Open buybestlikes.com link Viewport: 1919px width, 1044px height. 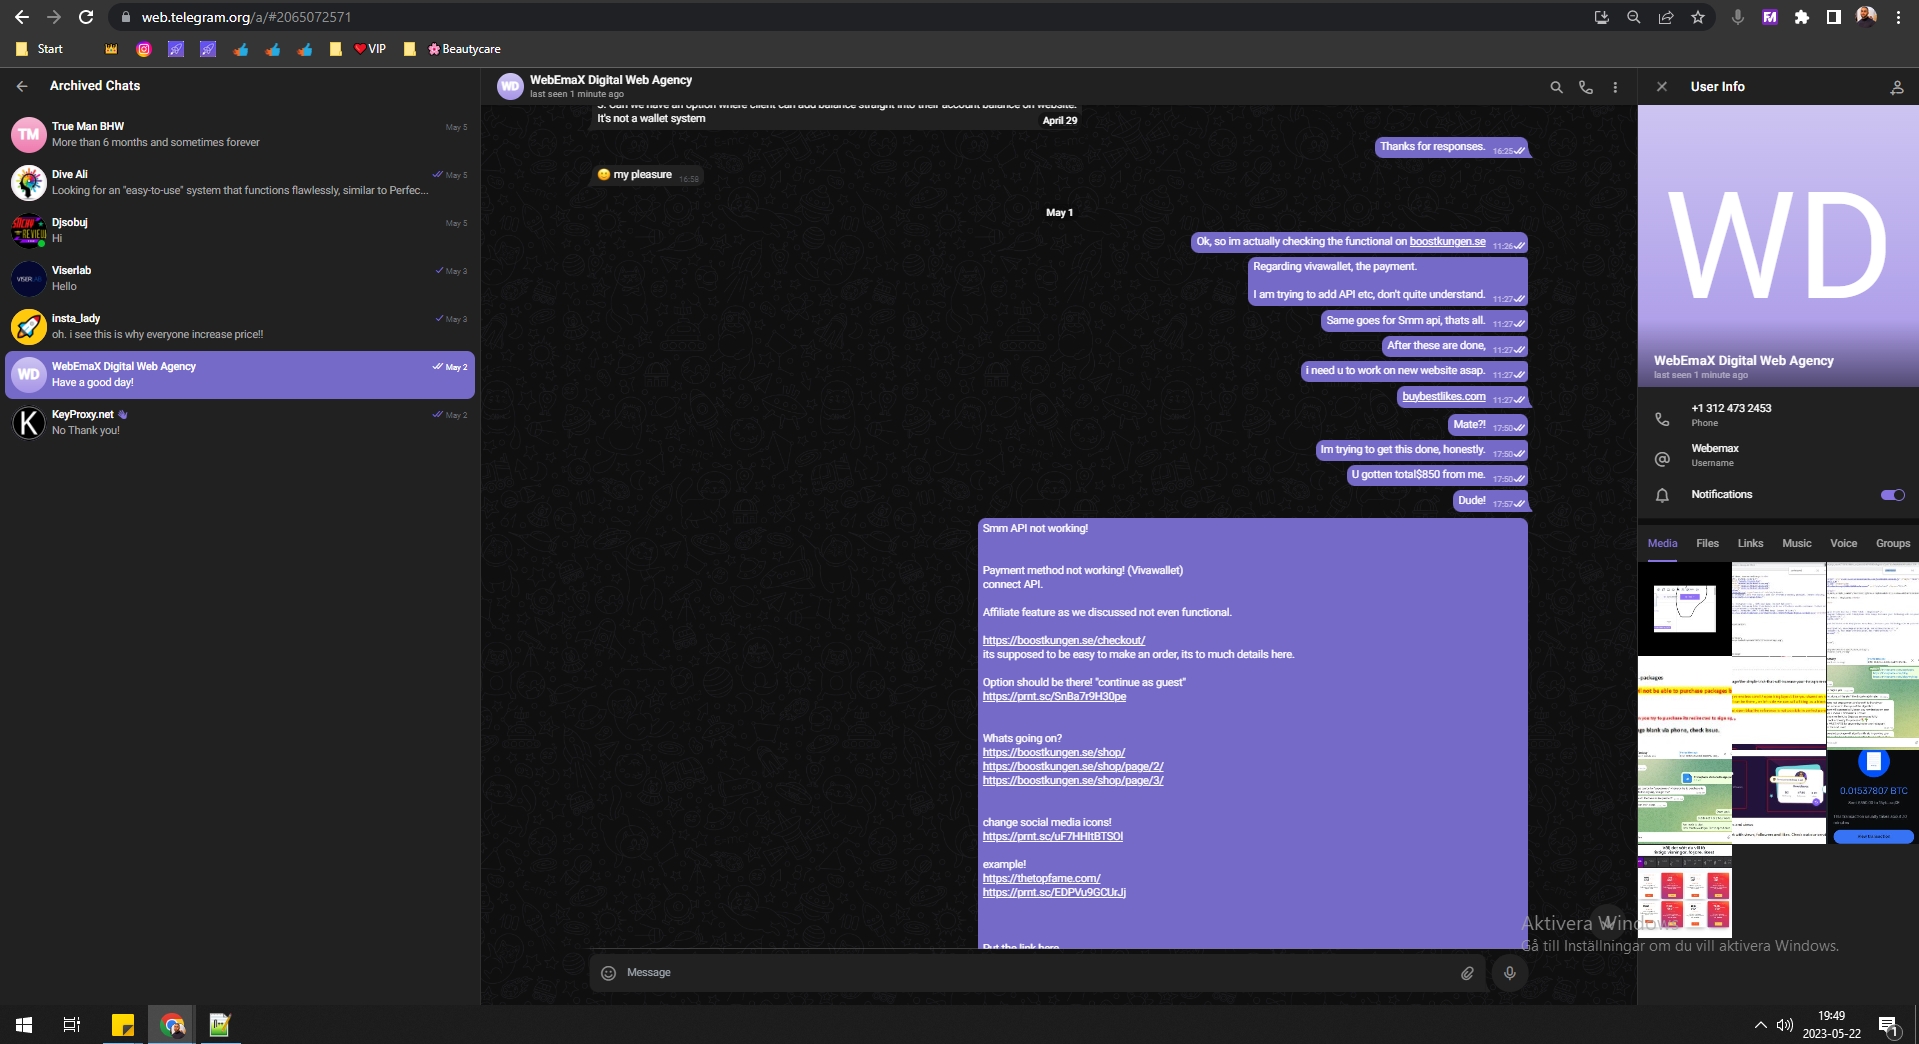[1443, 397]
